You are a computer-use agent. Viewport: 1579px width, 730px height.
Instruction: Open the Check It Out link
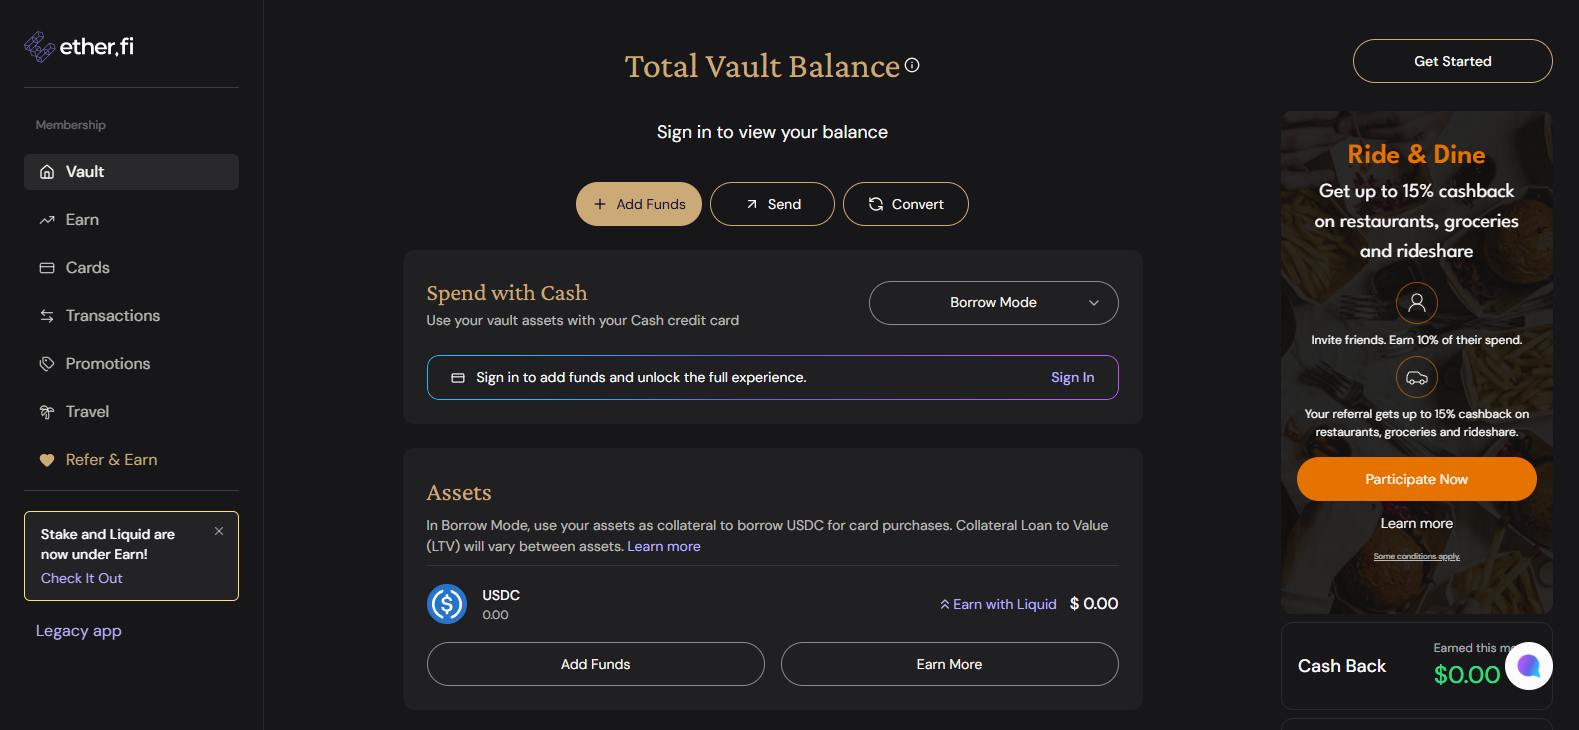point(80,577)
